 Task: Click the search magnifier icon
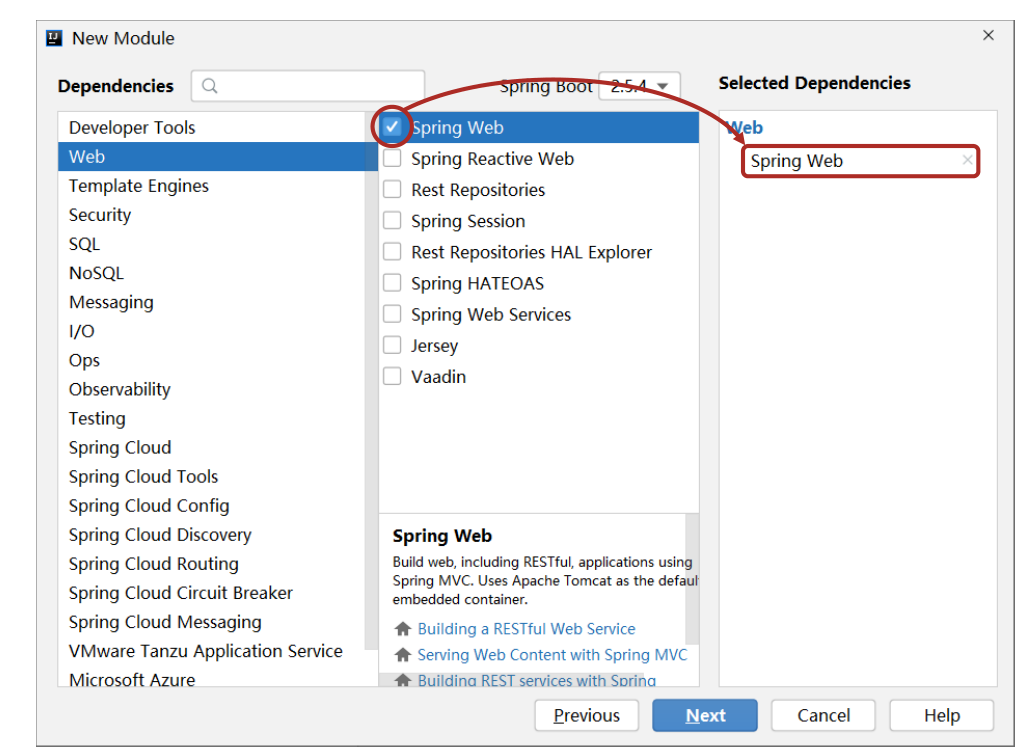pyautogui.click(x=210, y=86)
